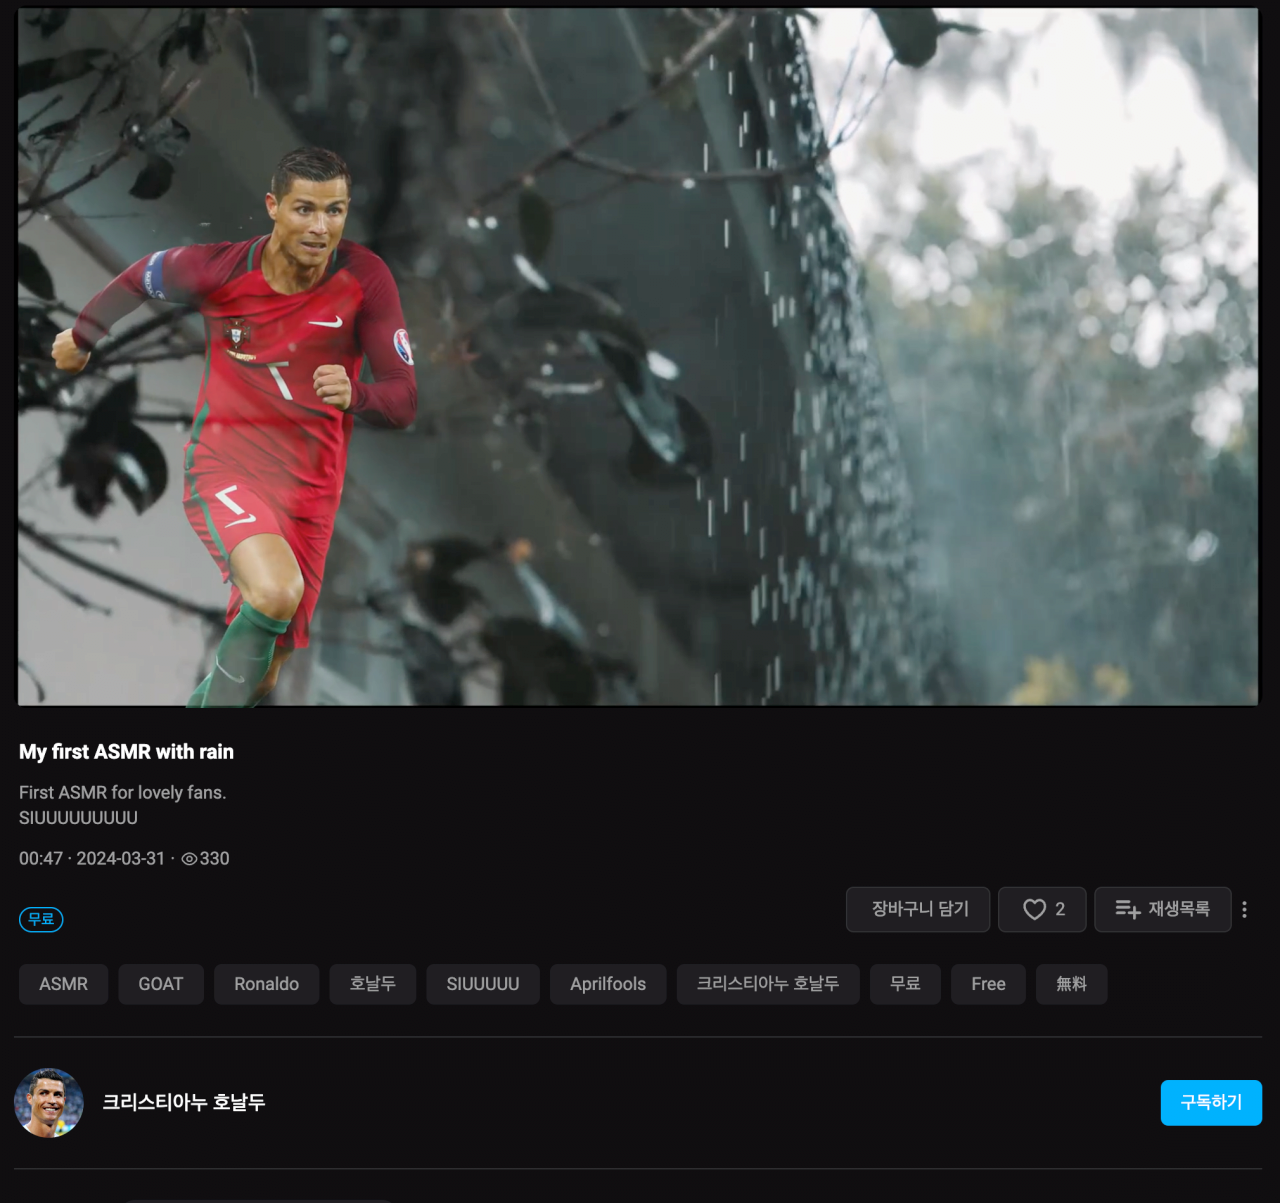Open the Aprilfools tag
This screenshot has height=1203, width=1280.
point(608,984)
